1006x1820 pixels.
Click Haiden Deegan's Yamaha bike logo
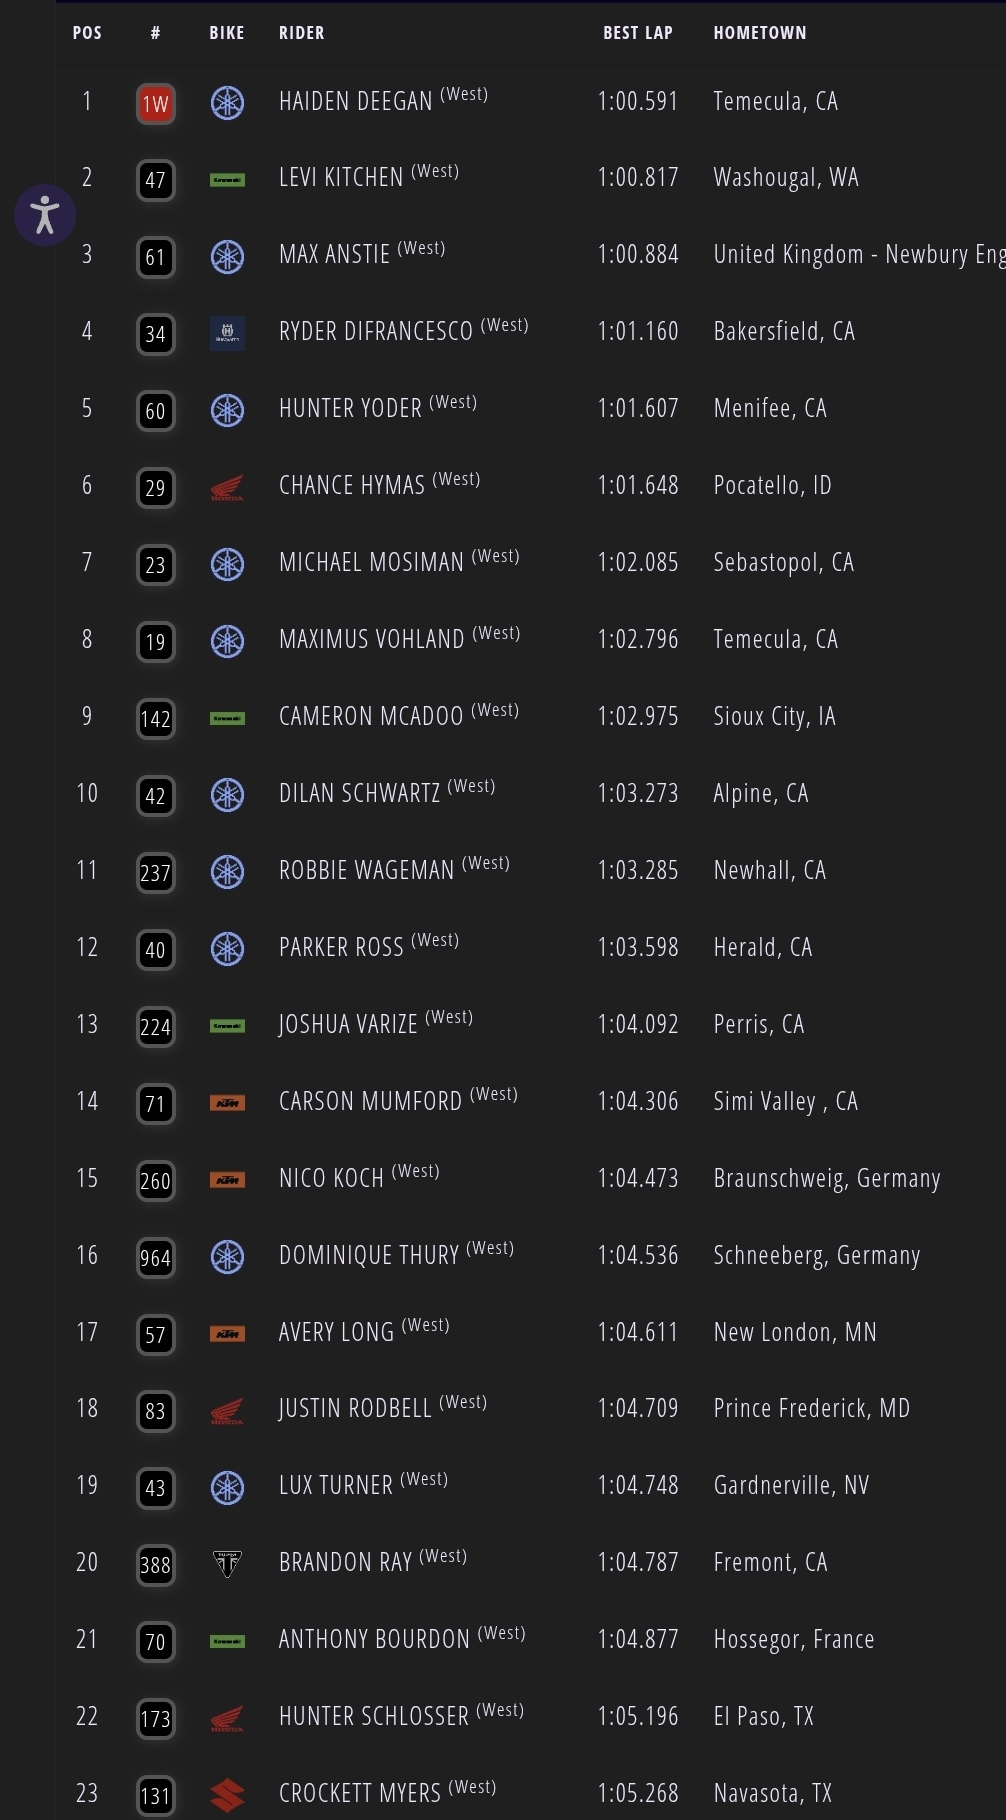(227, 103)
